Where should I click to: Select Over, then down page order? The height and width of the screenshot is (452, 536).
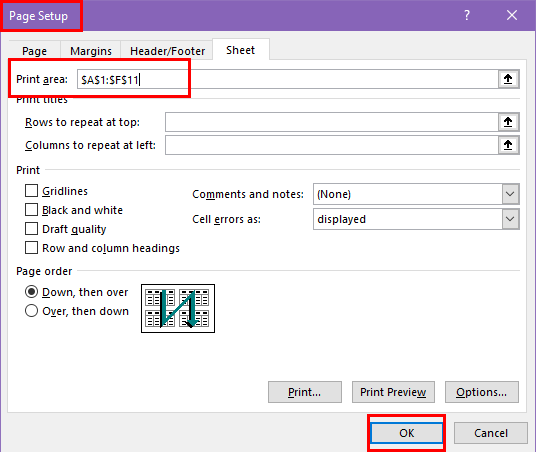tap(31, 311)
